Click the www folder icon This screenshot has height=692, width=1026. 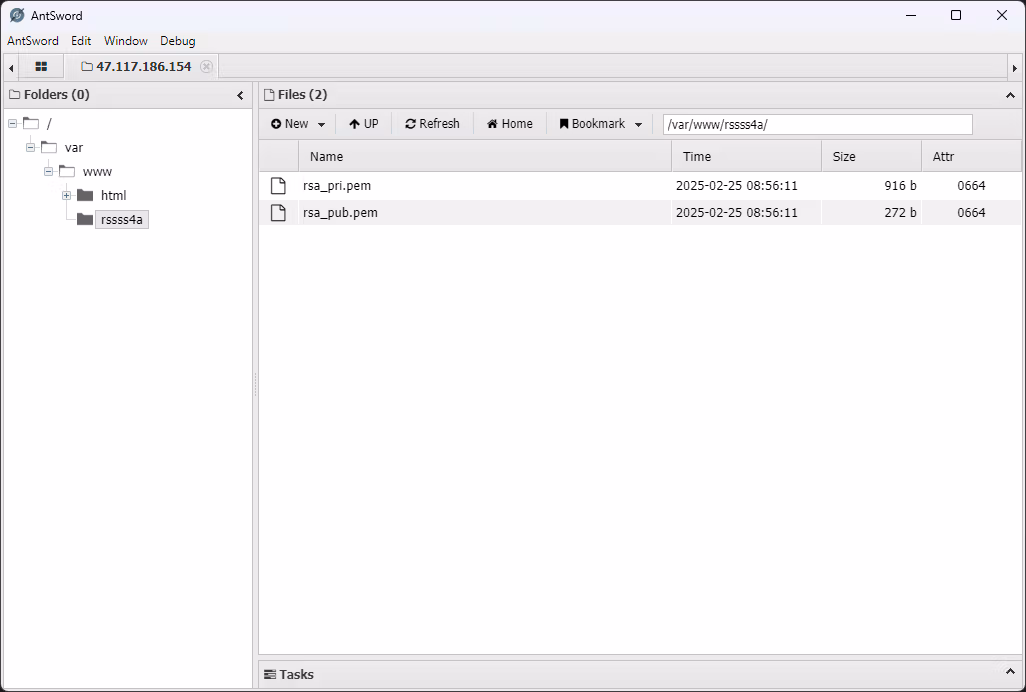(67, 171)
